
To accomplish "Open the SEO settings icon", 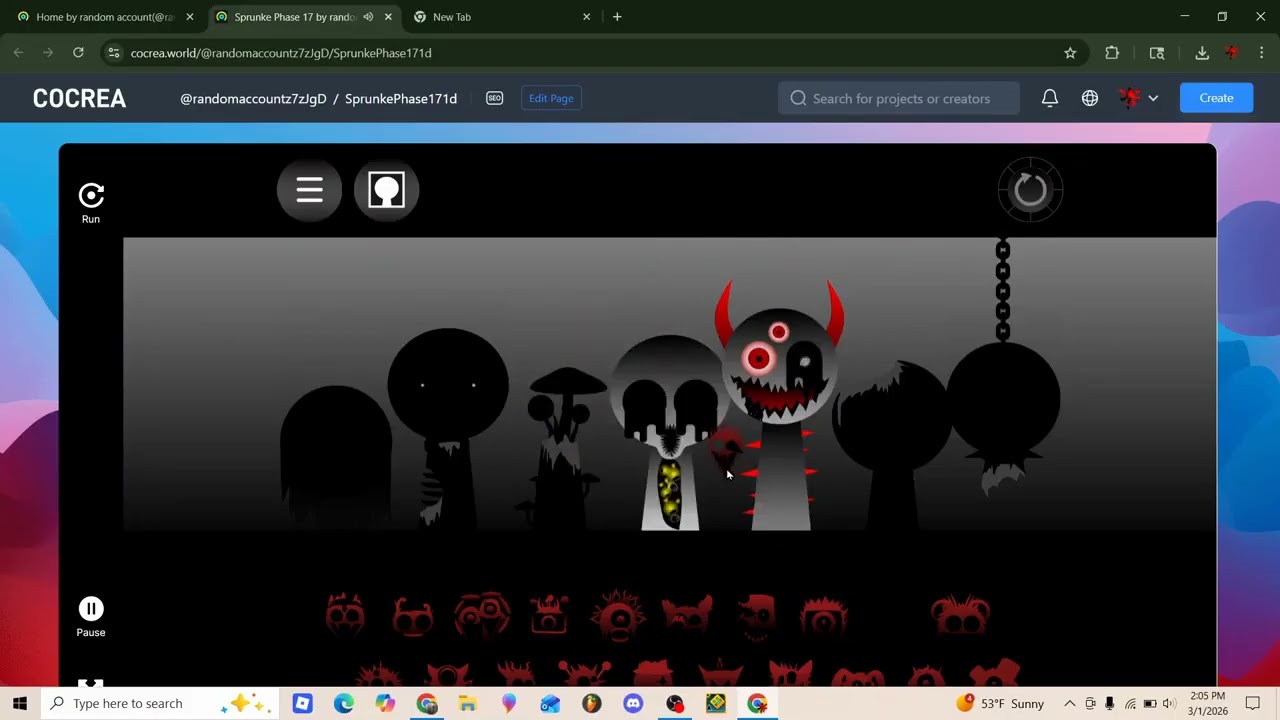I will click(495, 98).
